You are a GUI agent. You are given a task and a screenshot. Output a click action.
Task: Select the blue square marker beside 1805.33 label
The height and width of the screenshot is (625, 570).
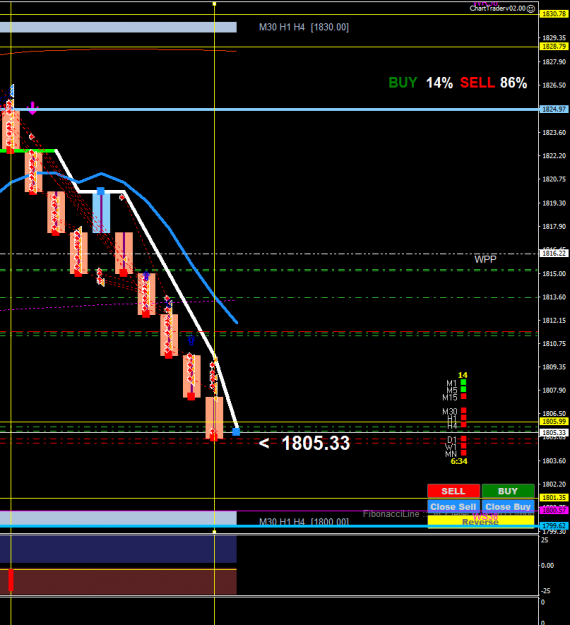click(x=236, y=432)
